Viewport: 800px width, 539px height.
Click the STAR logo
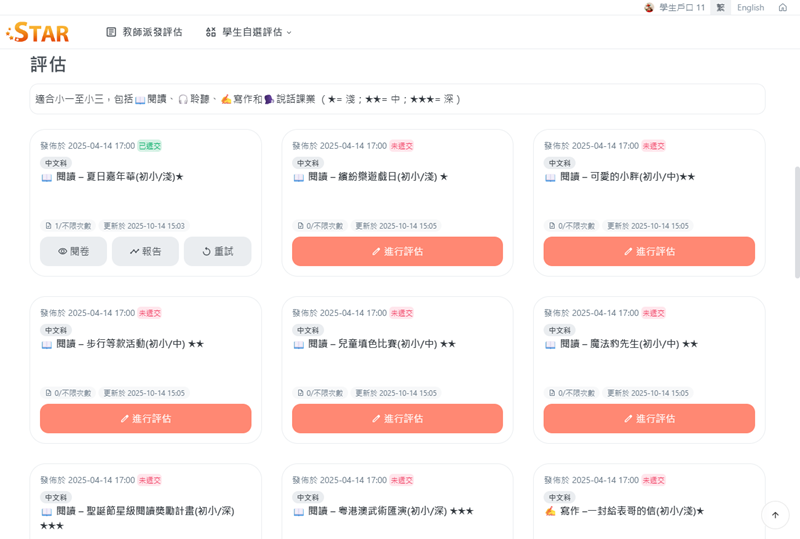click(x=38, y=32)
